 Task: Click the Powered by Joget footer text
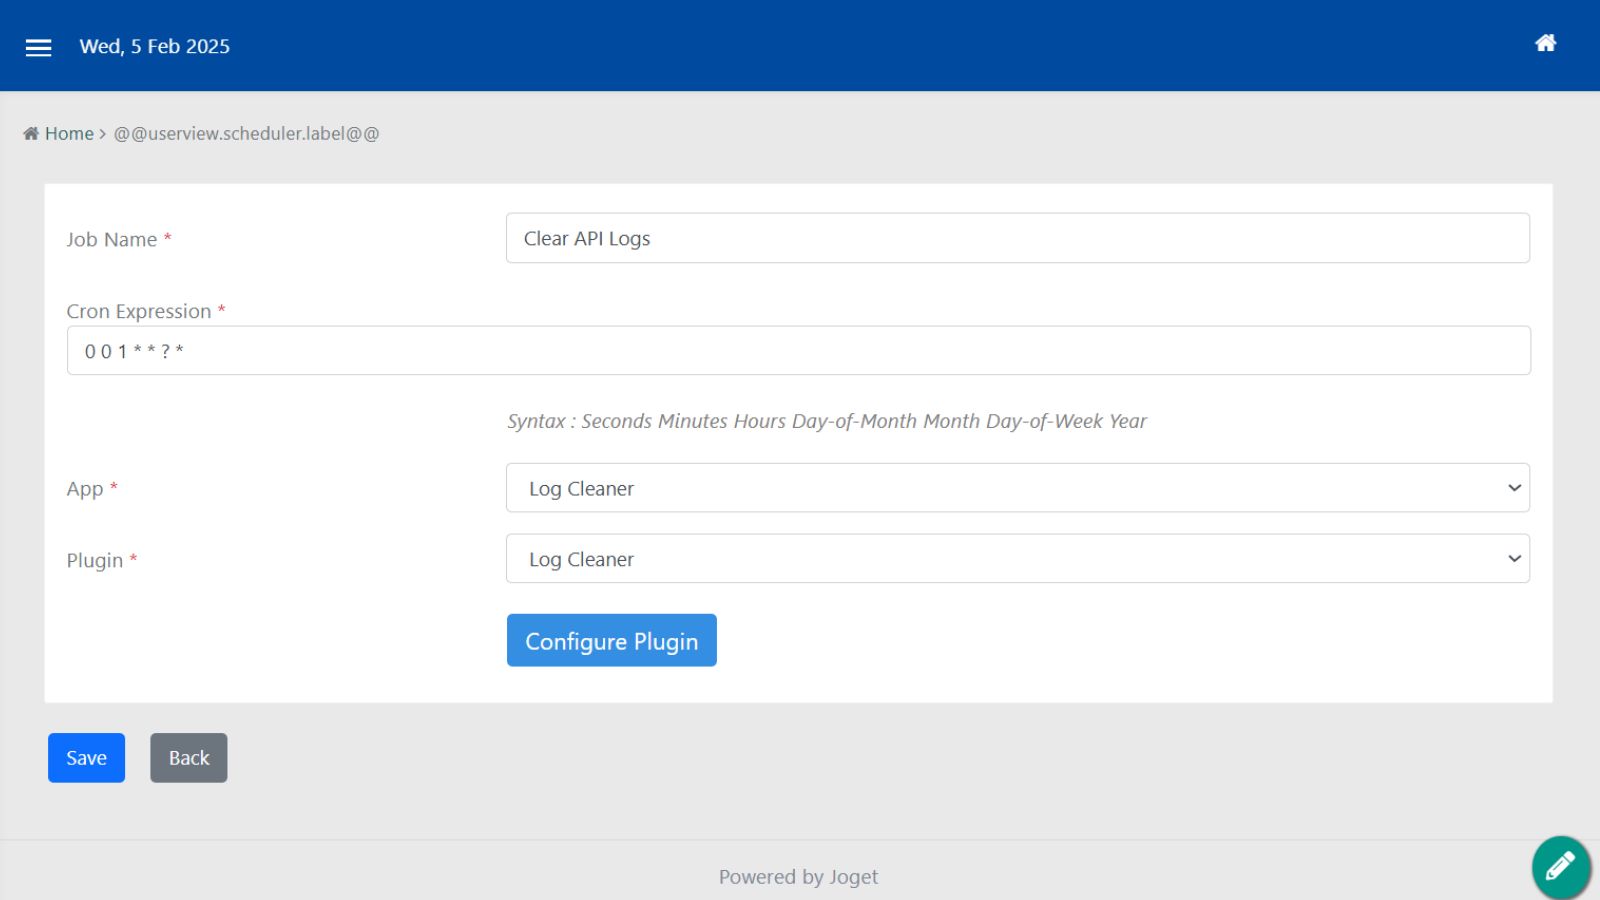(x=798, y=877)
